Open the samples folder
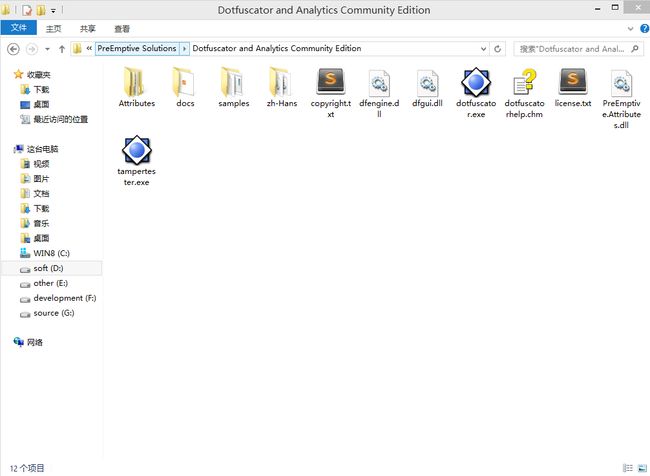Screen dimensions: 650x476 [234, 88]
